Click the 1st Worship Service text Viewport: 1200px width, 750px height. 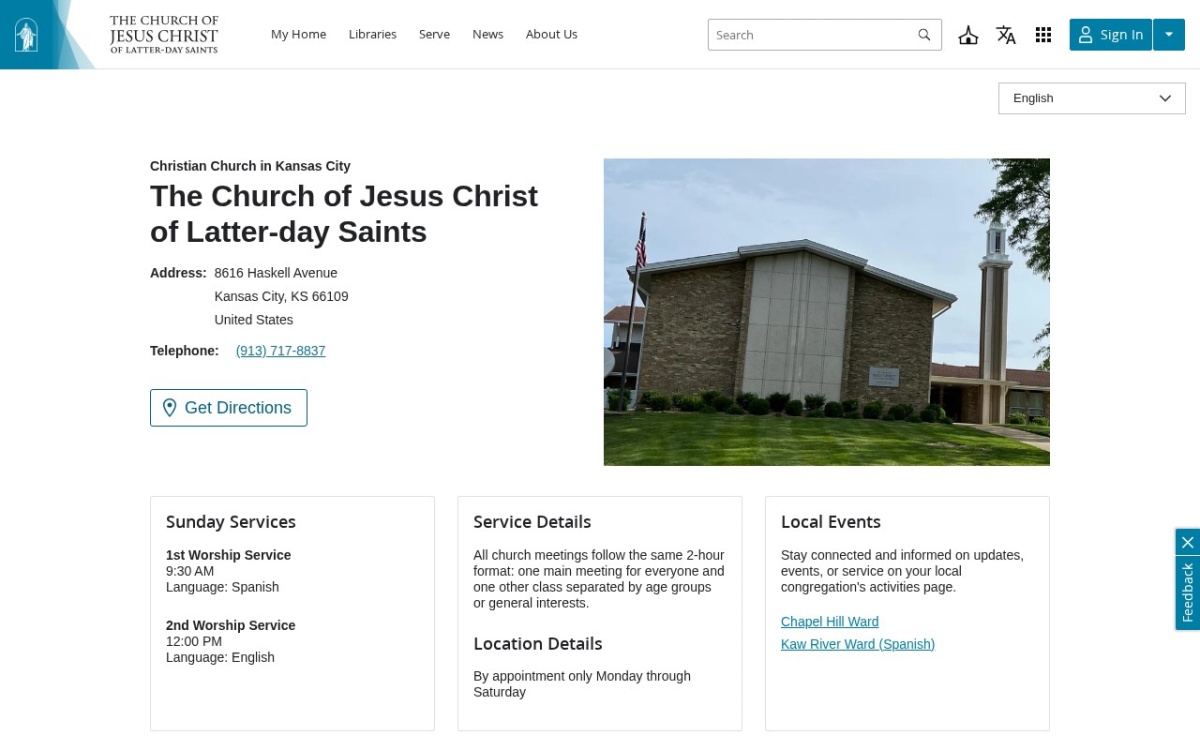point(228,555)
